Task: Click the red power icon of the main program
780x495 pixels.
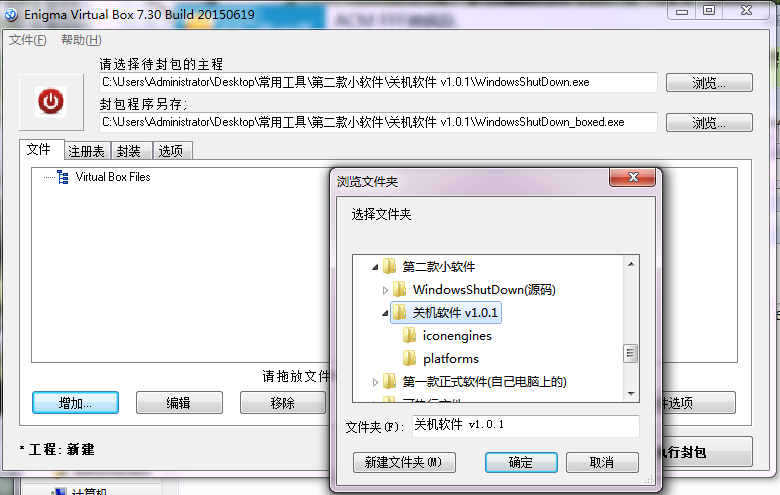Action: pos(51,101)
